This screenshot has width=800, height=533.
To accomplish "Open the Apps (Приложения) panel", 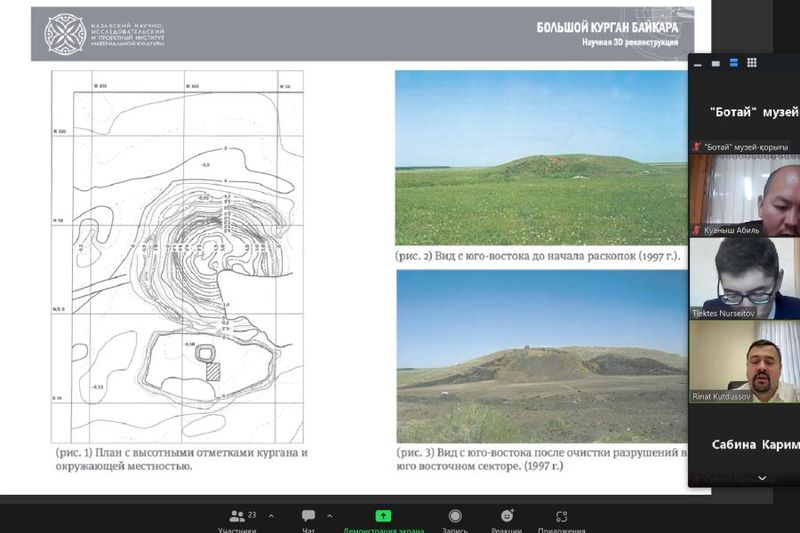I will (561, 519).
